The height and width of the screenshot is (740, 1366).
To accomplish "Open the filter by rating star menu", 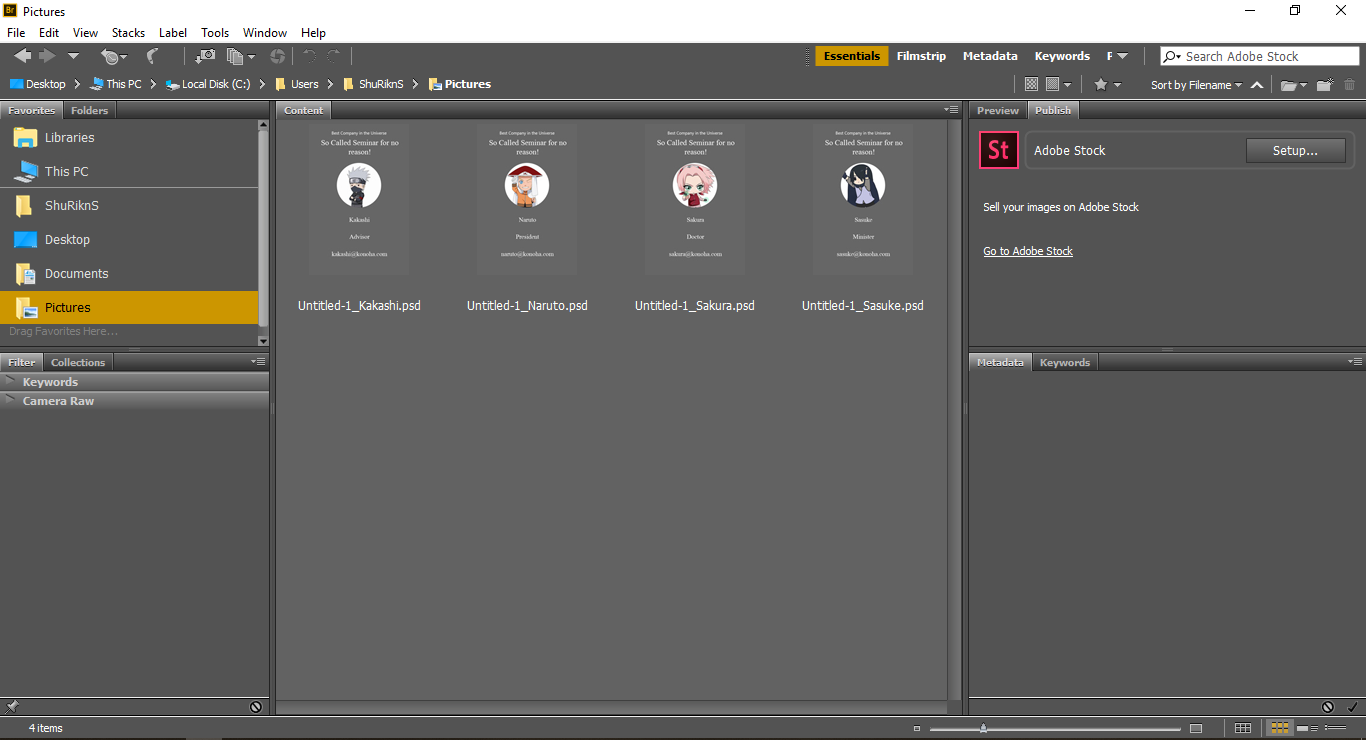I will click(x=1107, y=85).
